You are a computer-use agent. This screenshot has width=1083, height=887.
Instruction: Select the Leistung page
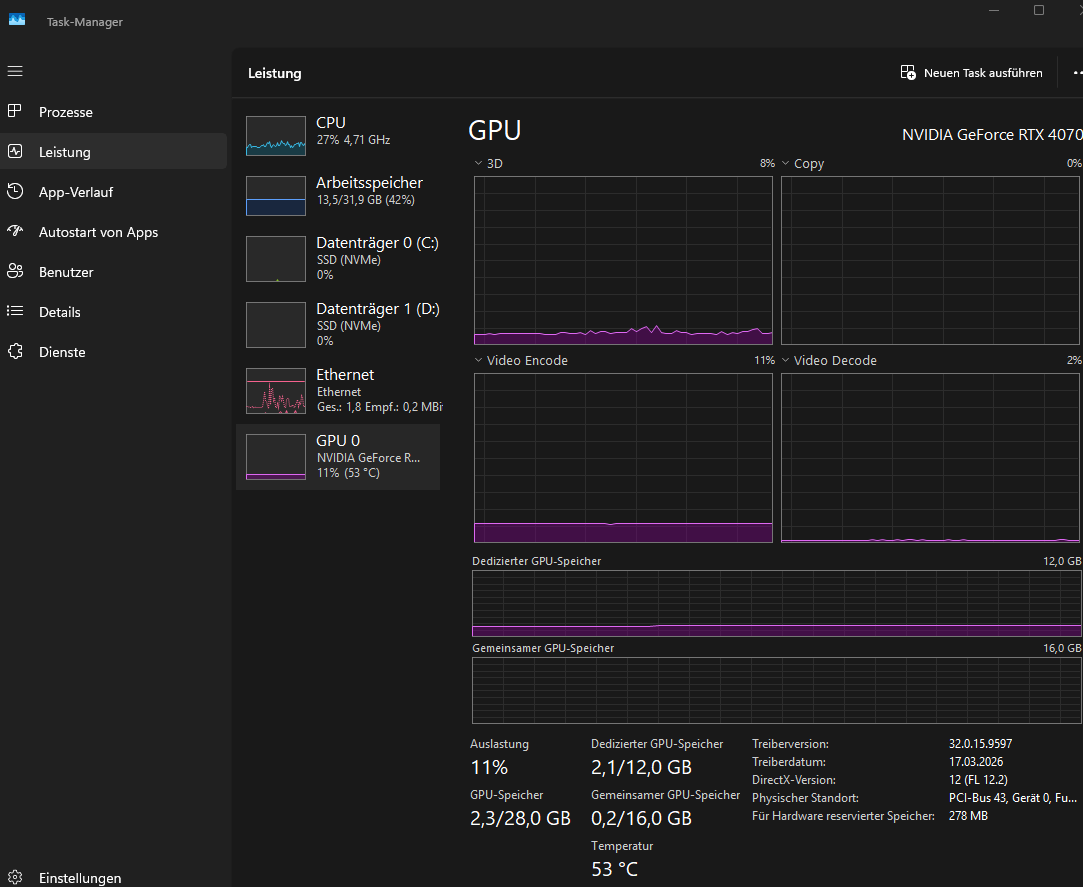113,152
